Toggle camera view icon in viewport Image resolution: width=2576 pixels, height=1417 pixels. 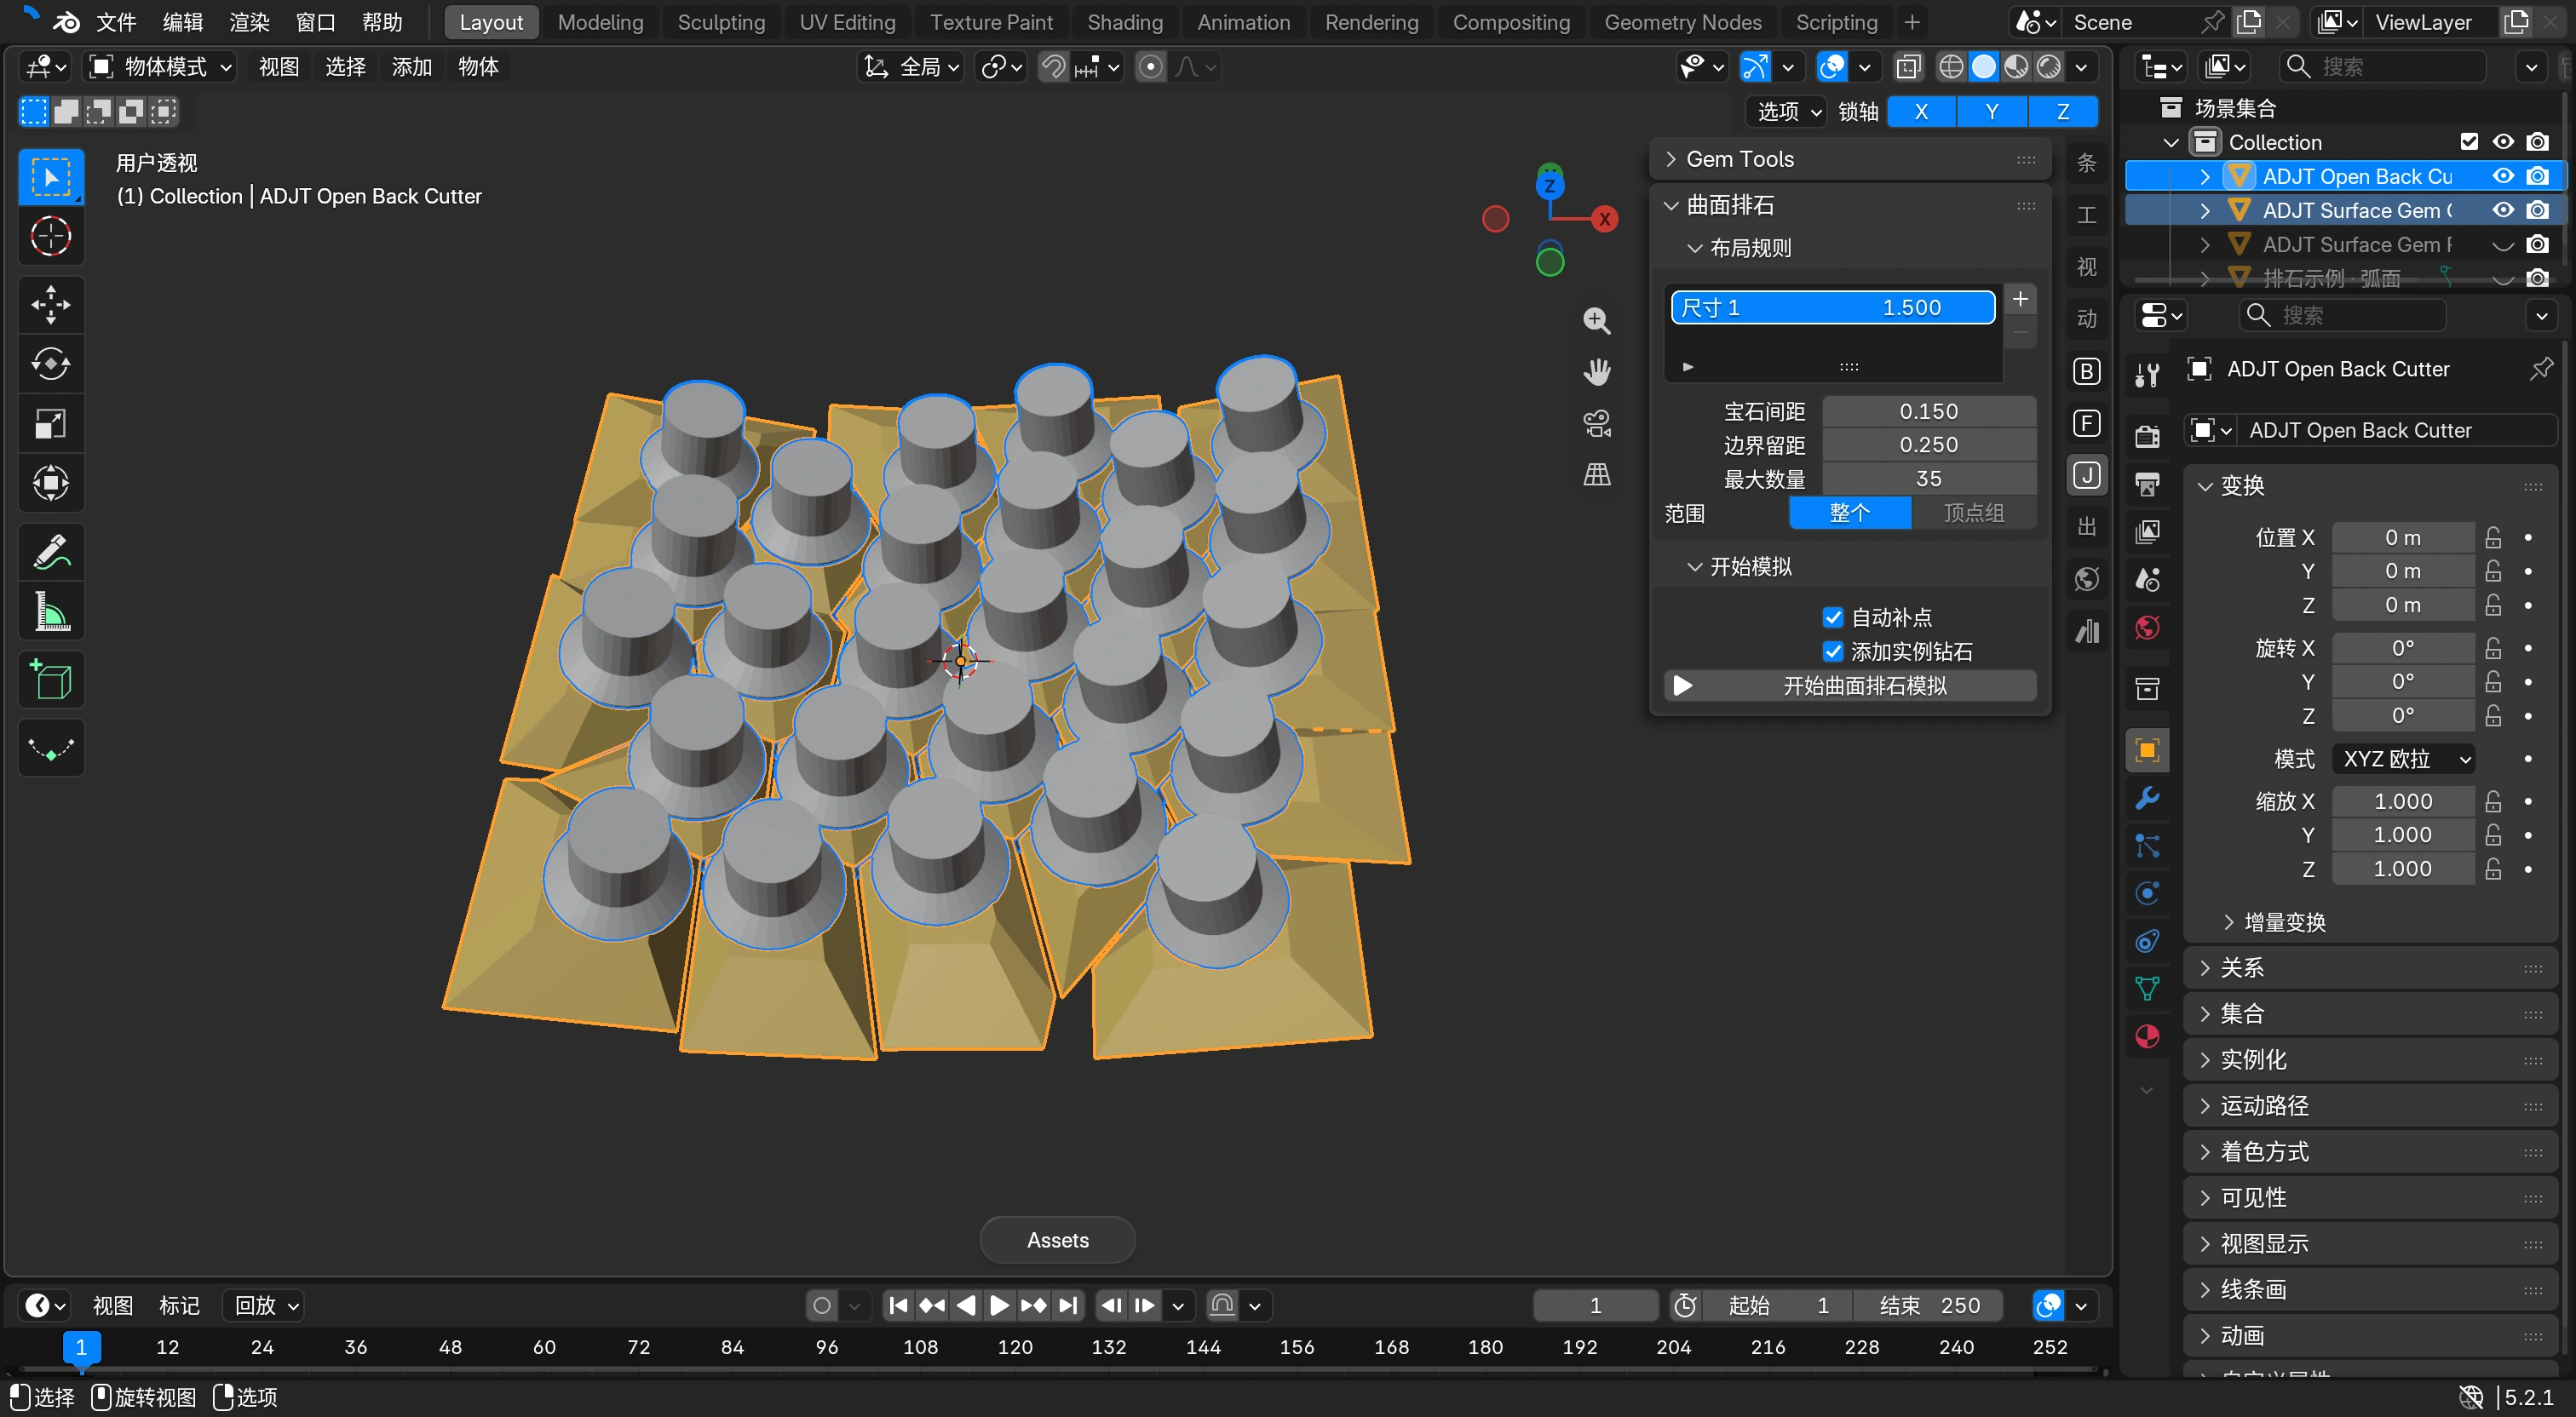(1597, 424)
